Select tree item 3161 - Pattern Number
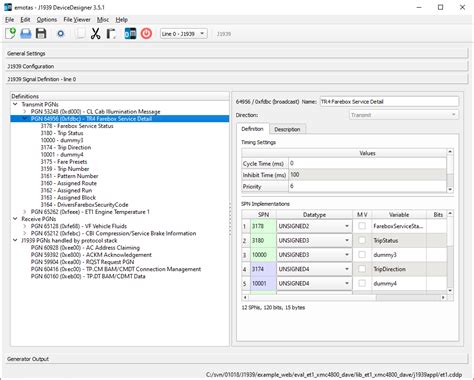 (x=69, y=176)
